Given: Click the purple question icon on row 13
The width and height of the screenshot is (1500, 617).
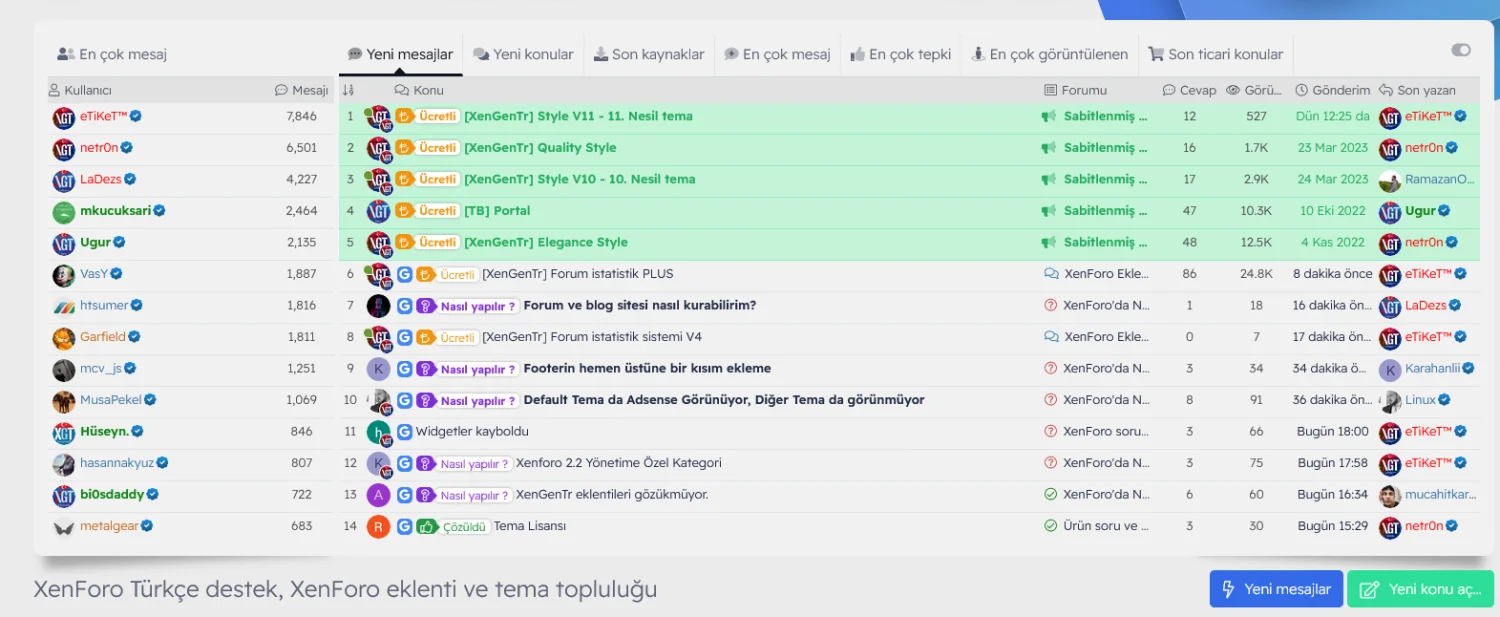Looking at the screenshot, I should coord(424,495).
